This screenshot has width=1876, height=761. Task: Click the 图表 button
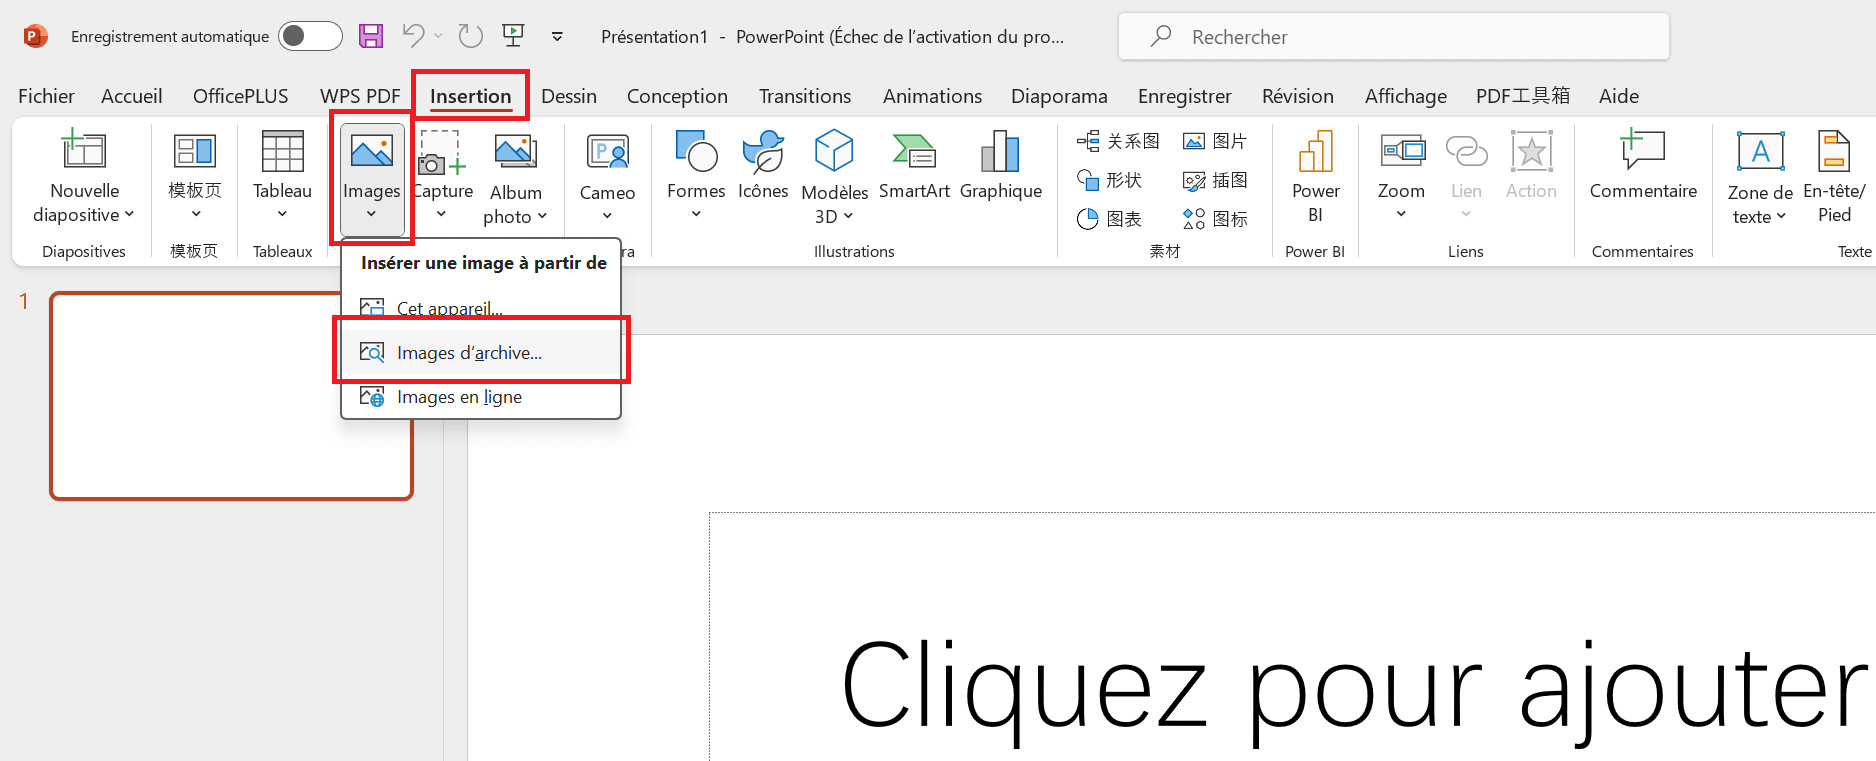click(1109, 219)
